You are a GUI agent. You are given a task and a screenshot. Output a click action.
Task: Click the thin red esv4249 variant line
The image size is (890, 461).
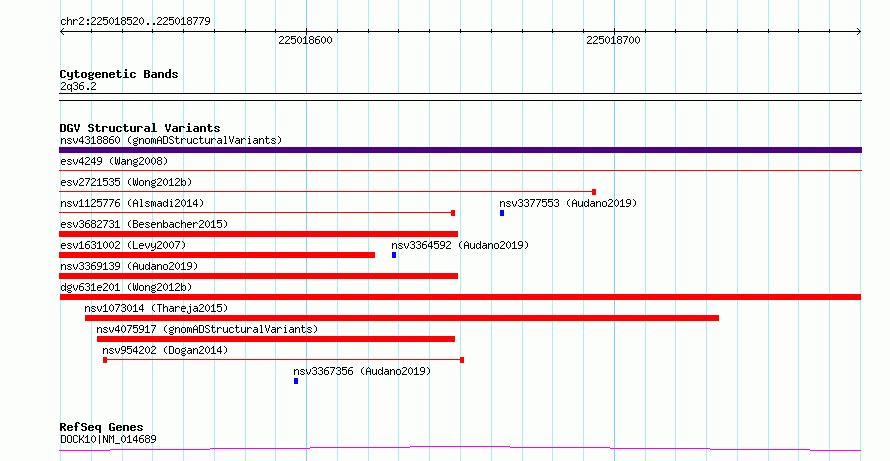pos(460,170)
